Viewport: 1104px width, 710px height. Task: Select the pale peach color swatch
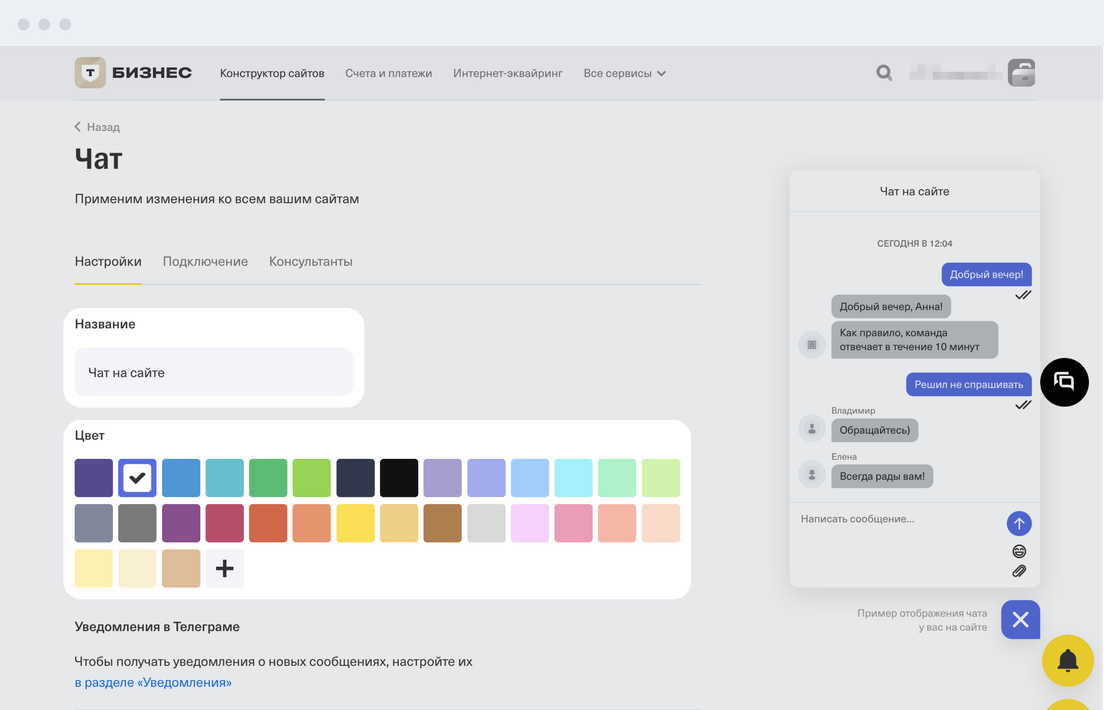[x=661, y=523]
